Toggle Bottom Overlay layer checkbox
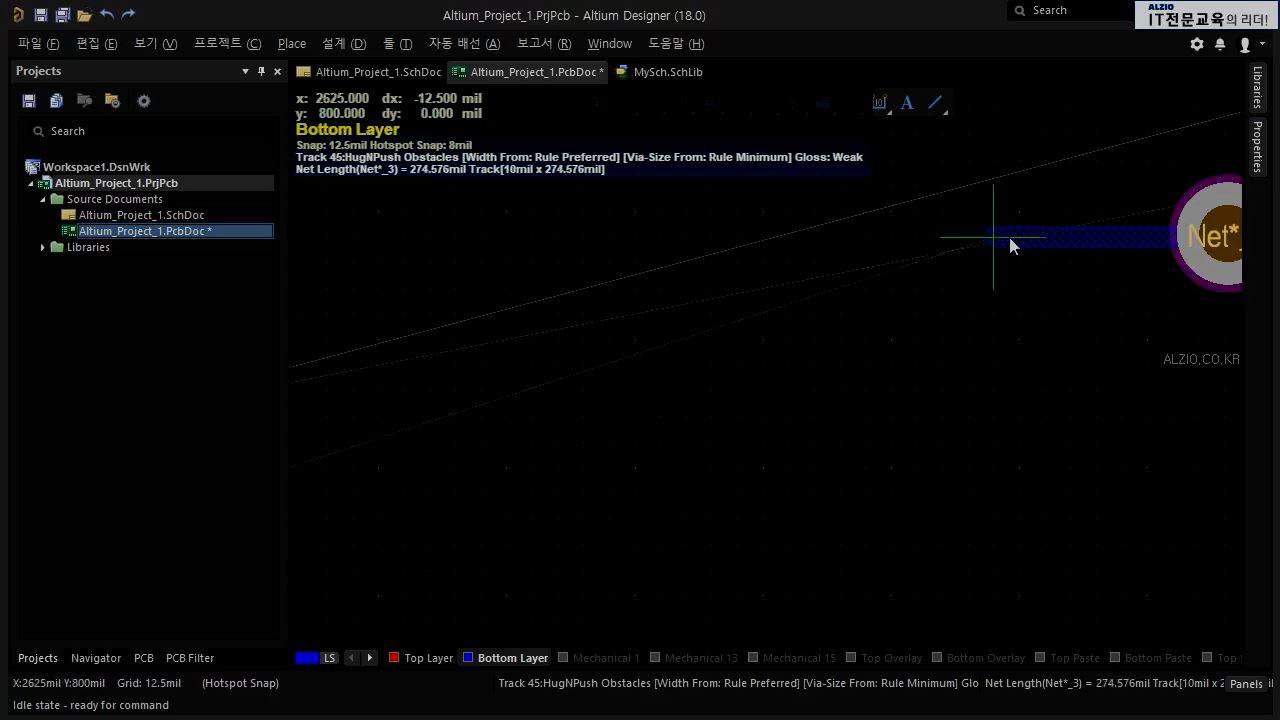Viewport: 1280px width, 720px height. [937, 657]
